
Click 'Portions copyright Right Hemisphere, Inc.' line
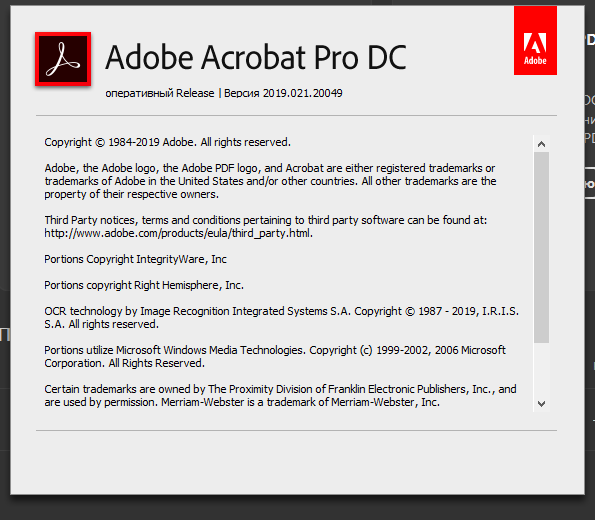pos(144,285)
